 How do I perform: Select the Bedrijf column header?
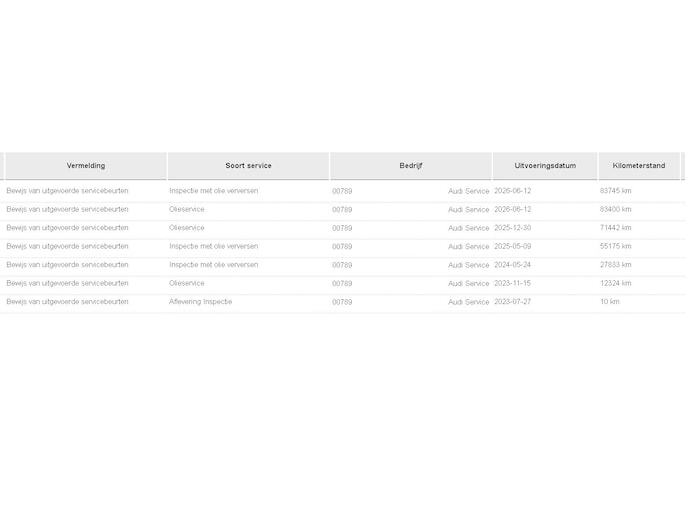tap(411, 166)
